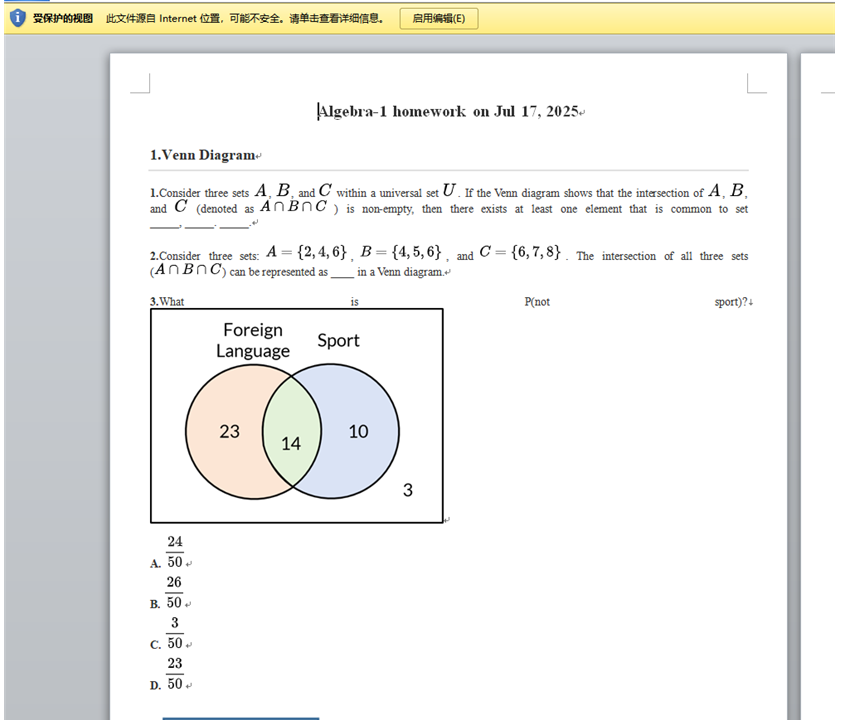Click the 受保护的视图 label in yellow bar

[x=62, y=18]
